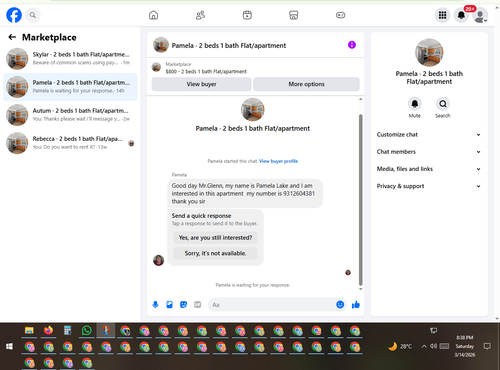Open Rebecca conversation in chat list
The width and height of the screenshot is (500, 370).
coord(70,143)
